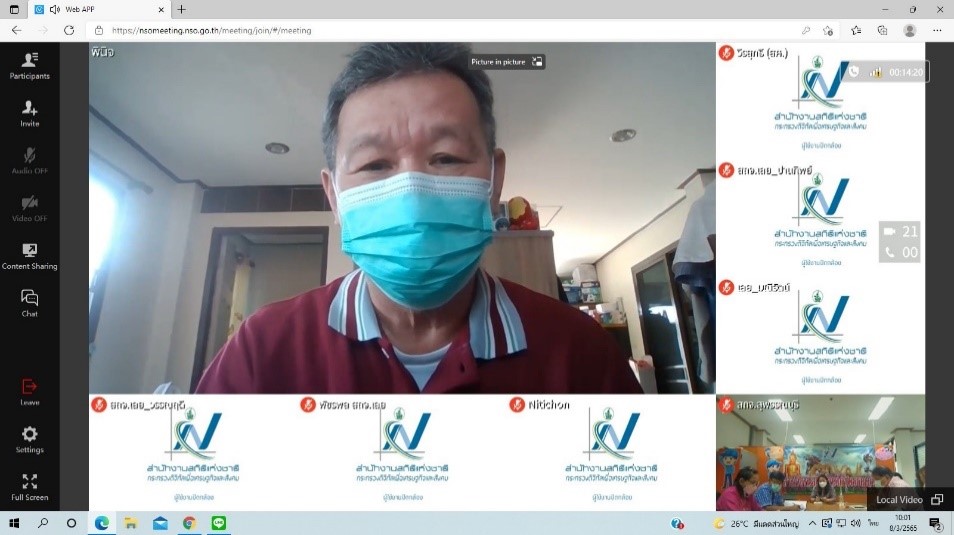Open LINE app from taskbar
The image size is (954, 535).
click(219, 523)
